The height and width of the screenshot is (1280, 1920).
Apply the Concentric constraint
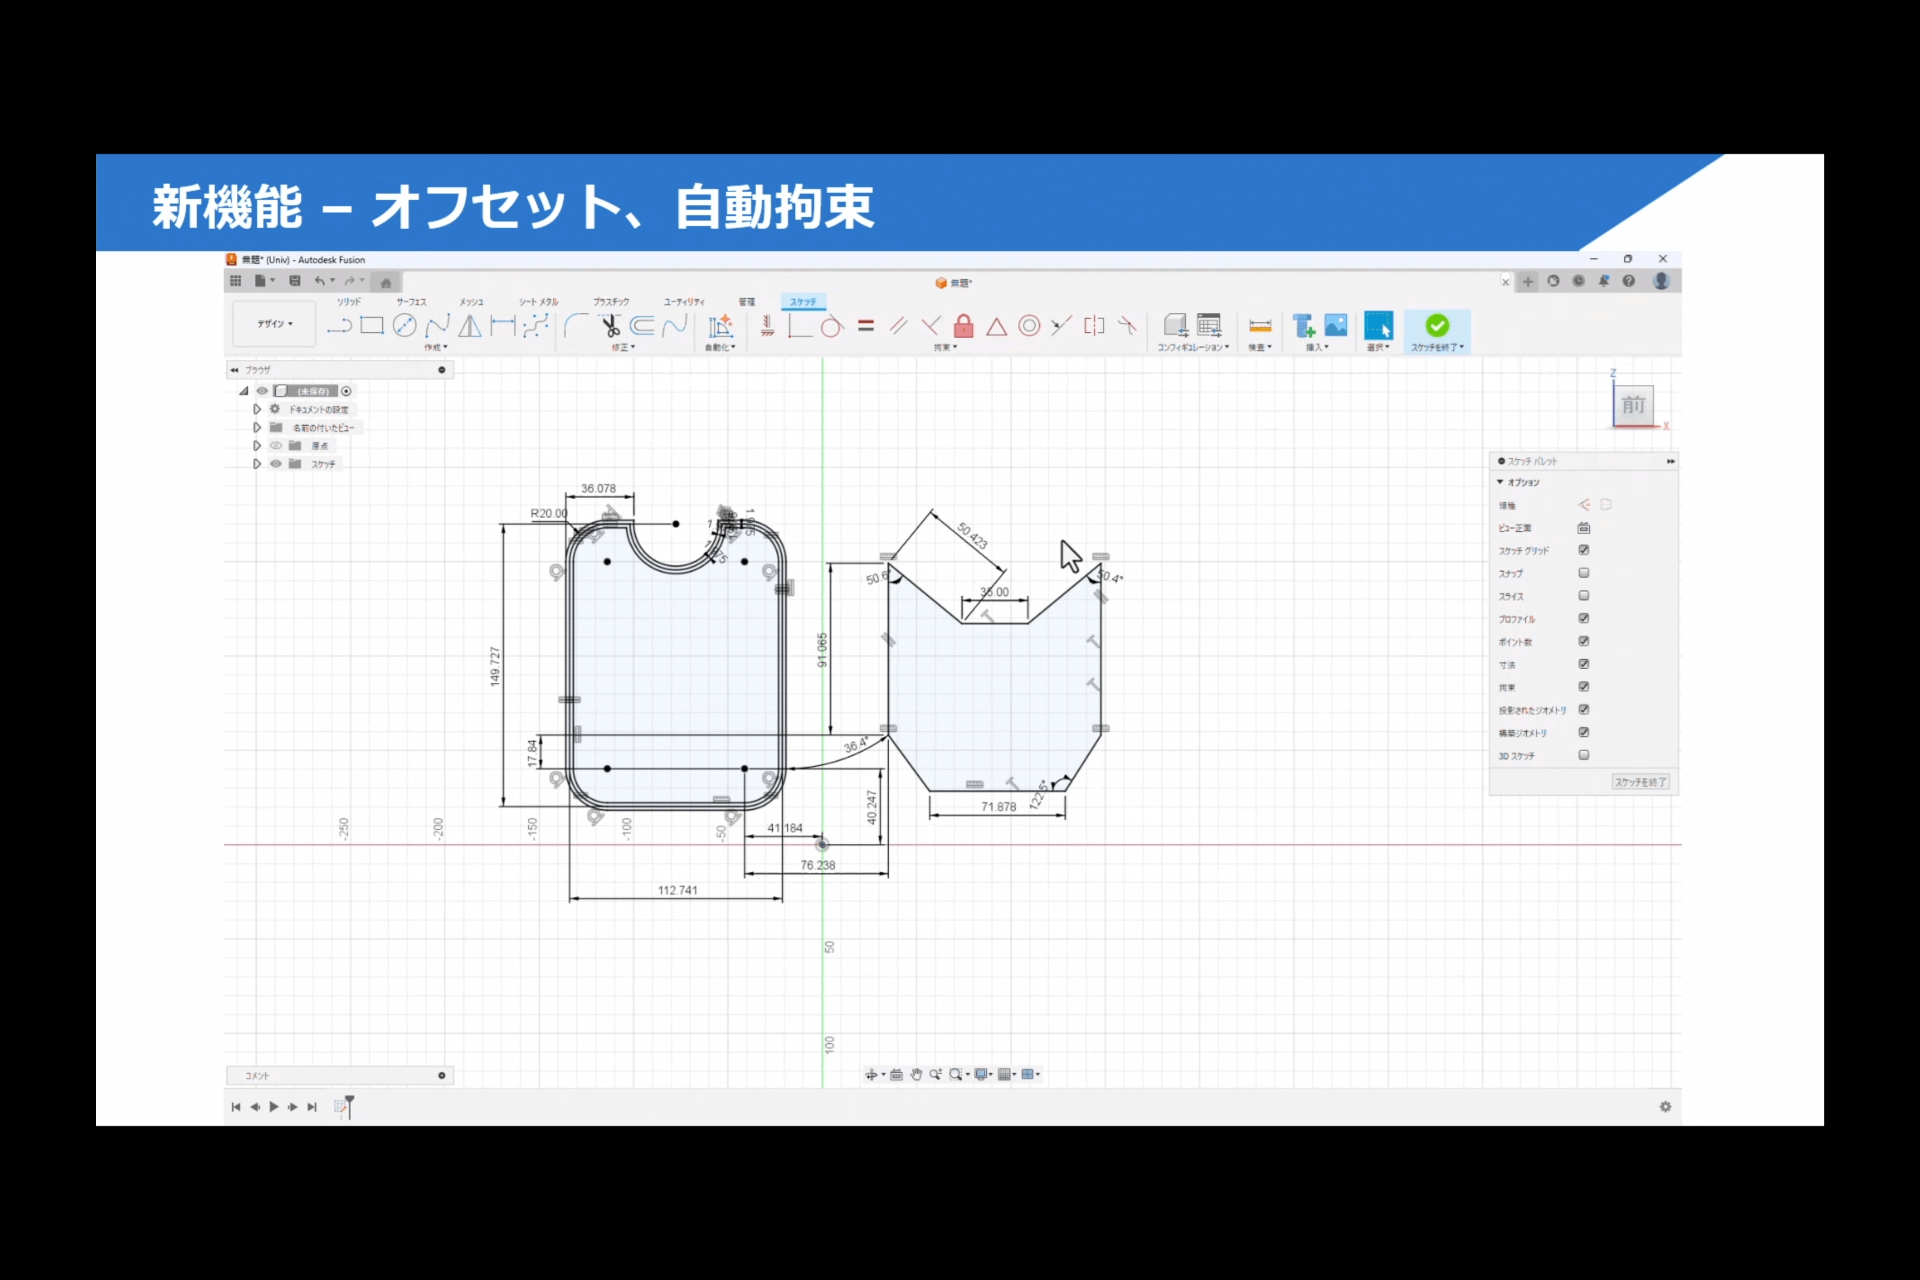tap(1029, 326)
